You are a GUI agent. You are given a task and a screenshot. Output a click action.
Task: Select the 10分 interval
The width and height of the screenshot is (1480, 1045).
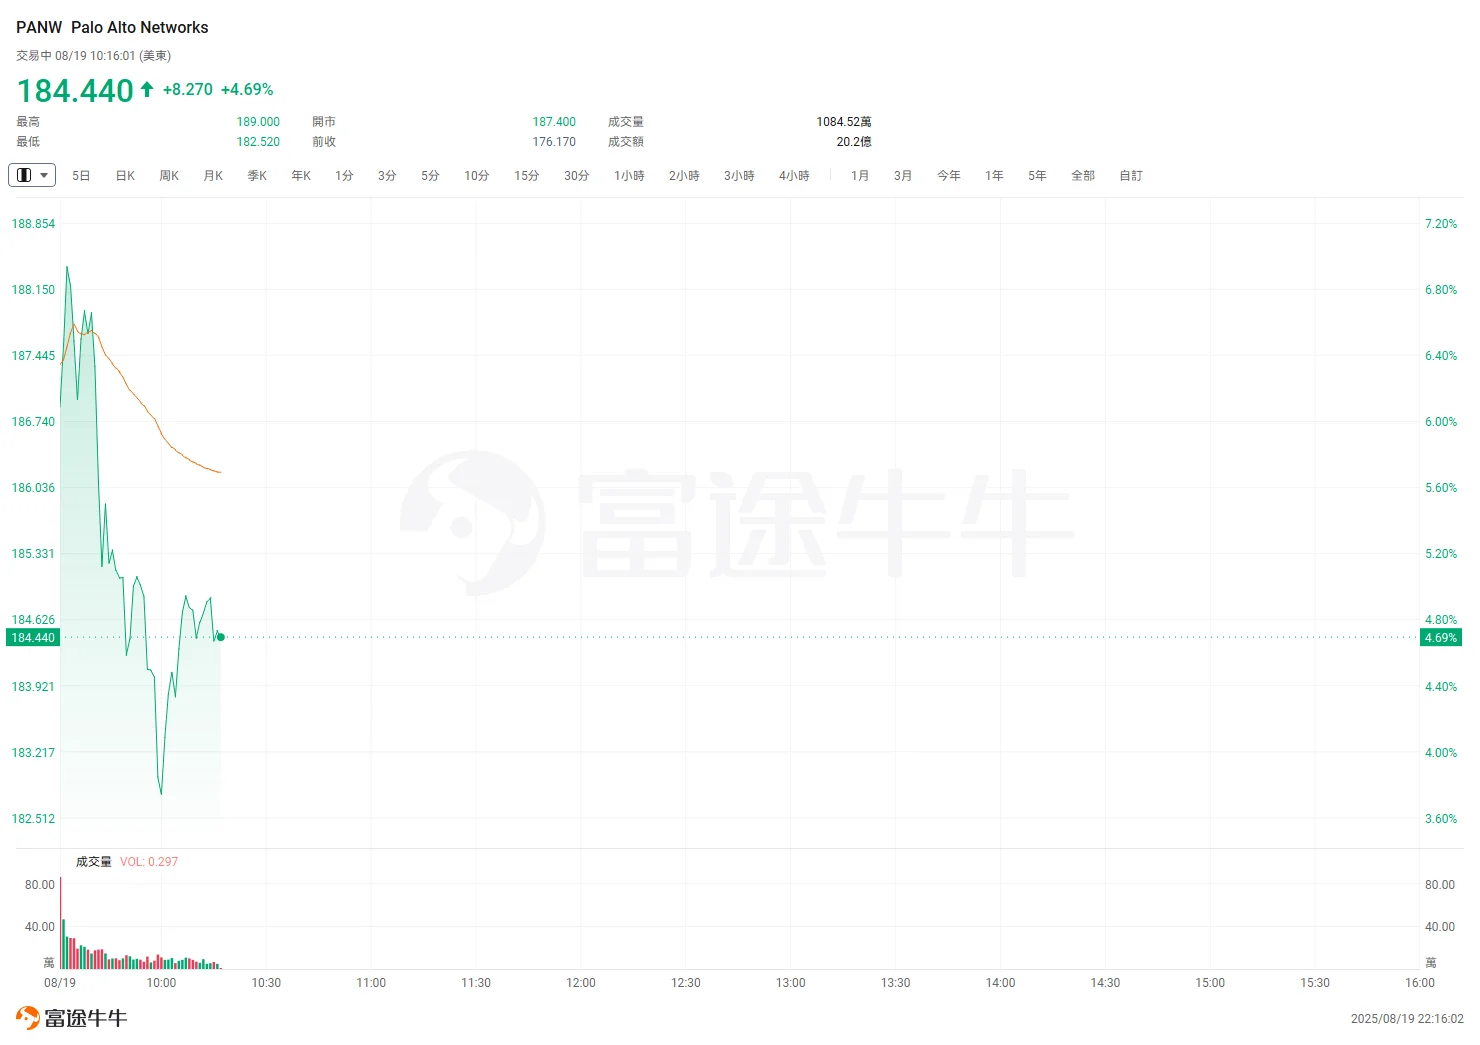pyautogui.click(x=477, y=176)
